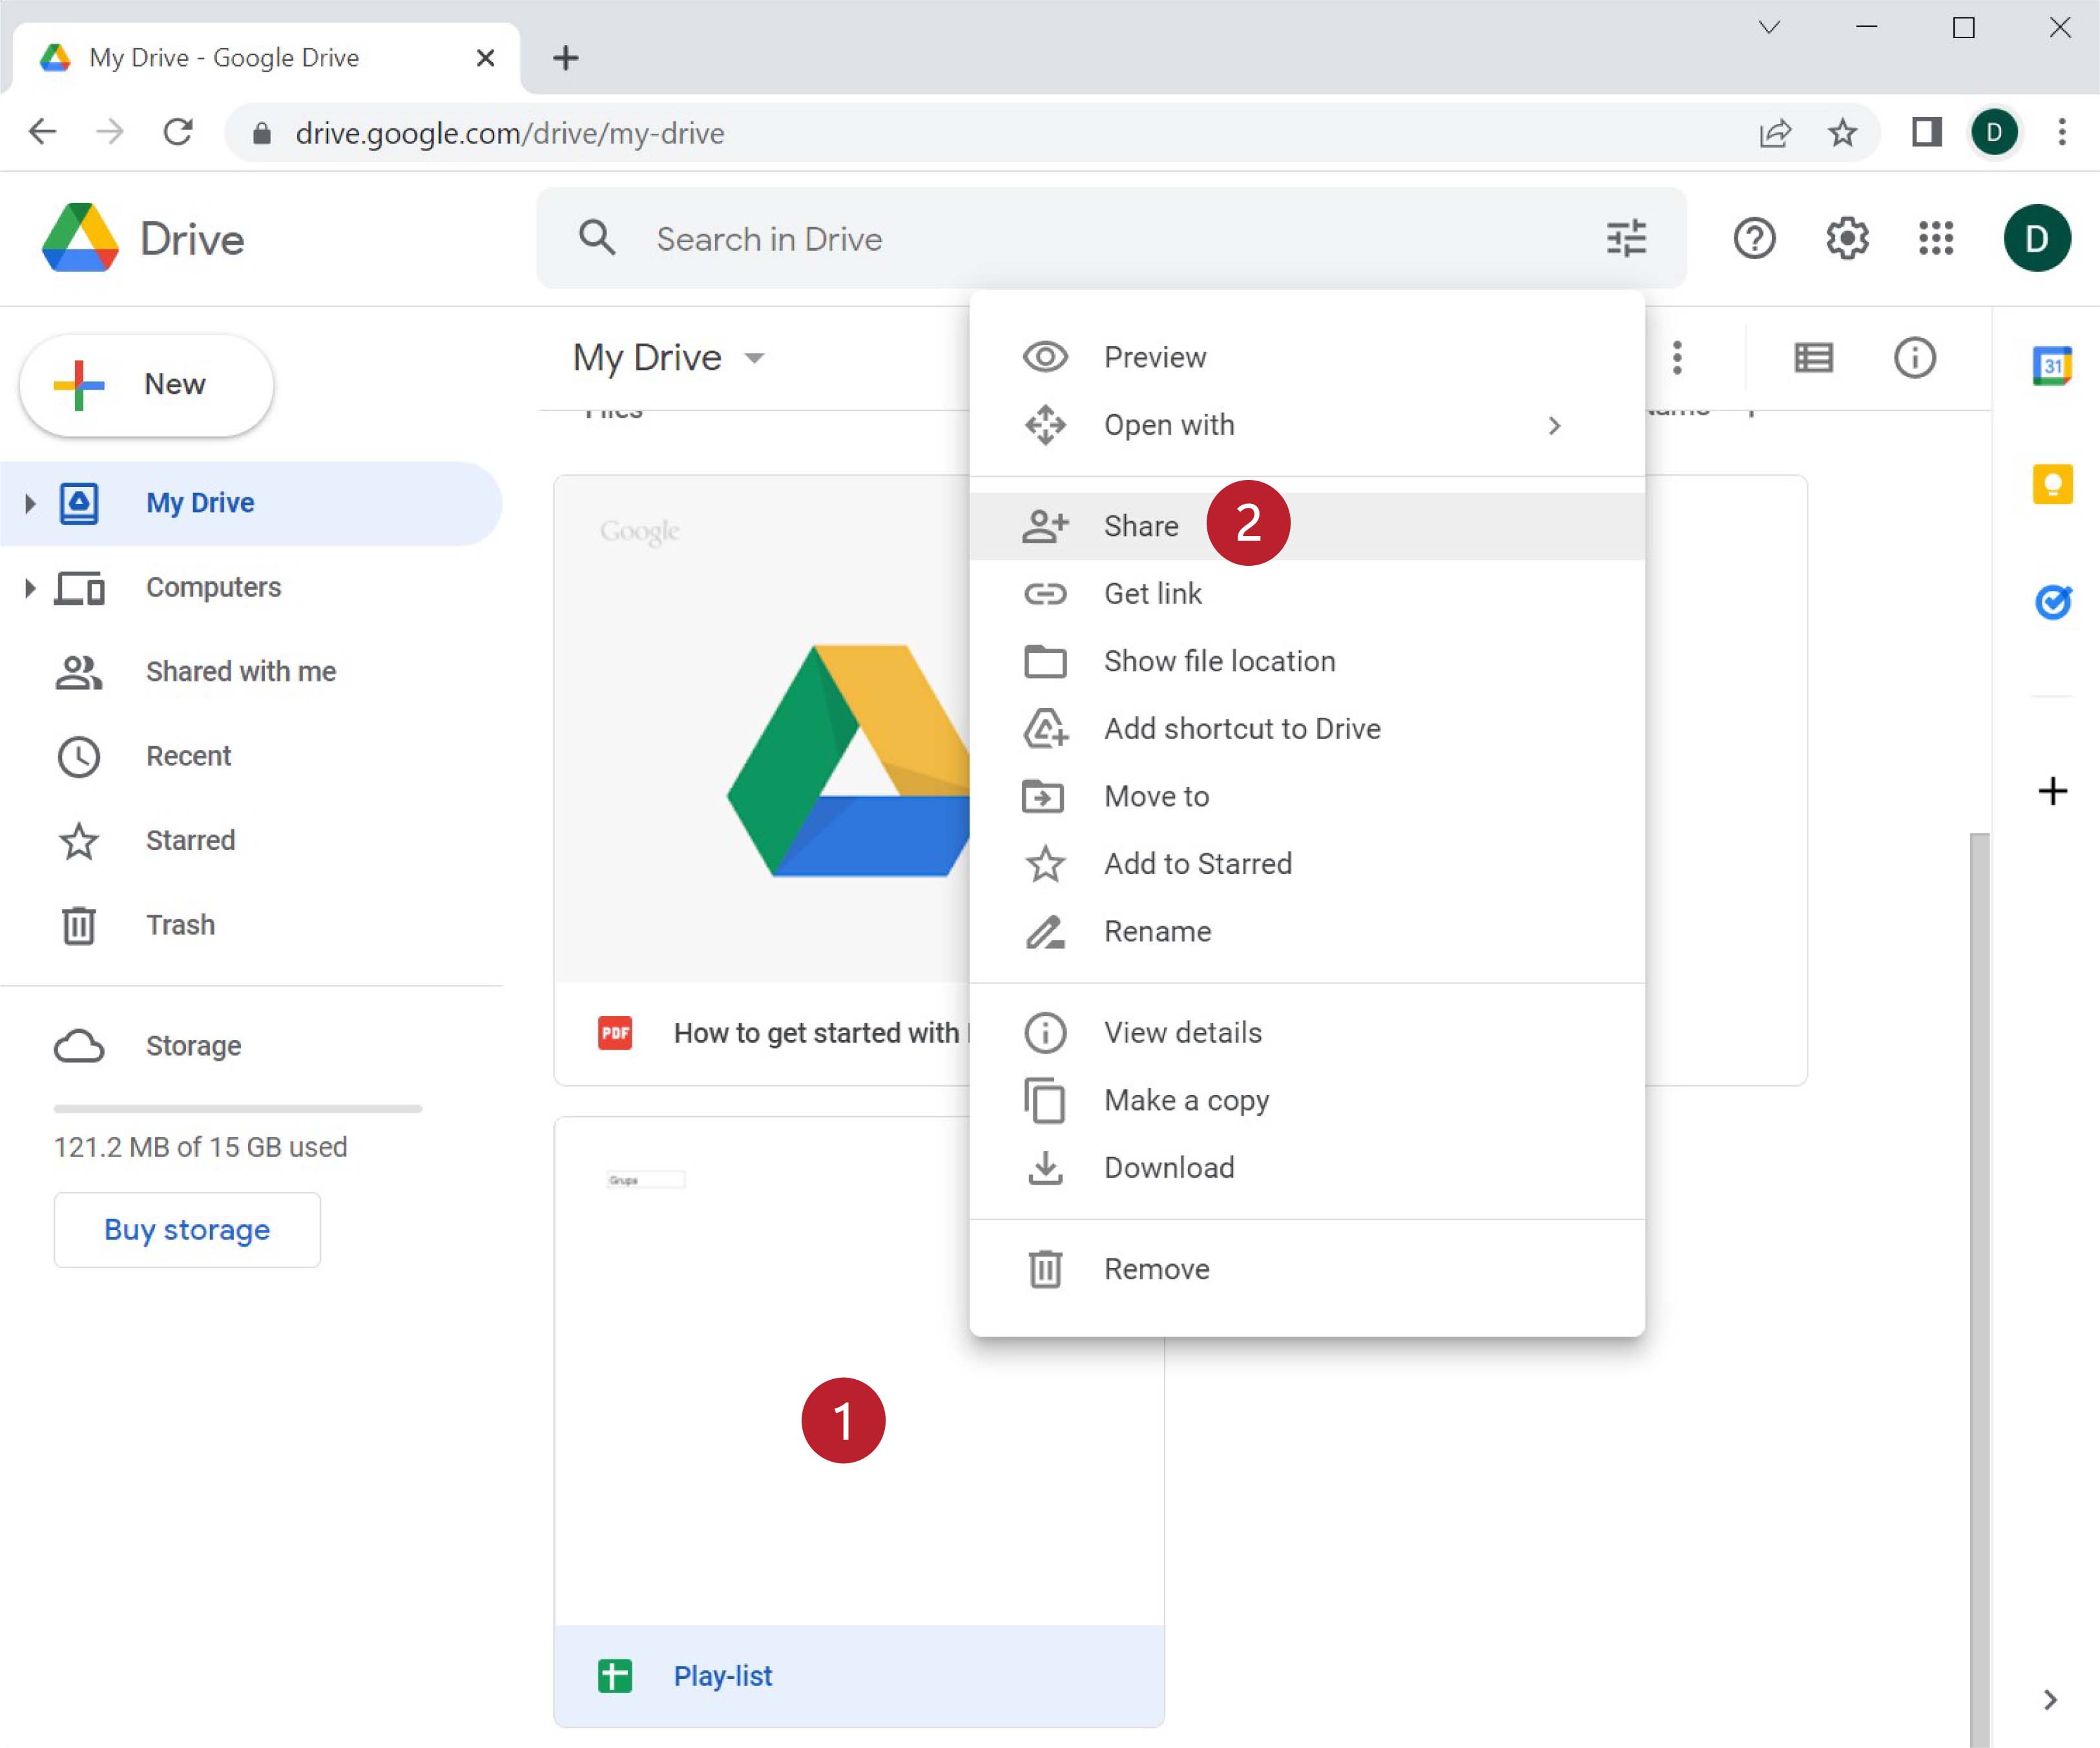Expand My Drive tree in sidebar
The image size is (2100, 1748).
[x=29, y=503]
